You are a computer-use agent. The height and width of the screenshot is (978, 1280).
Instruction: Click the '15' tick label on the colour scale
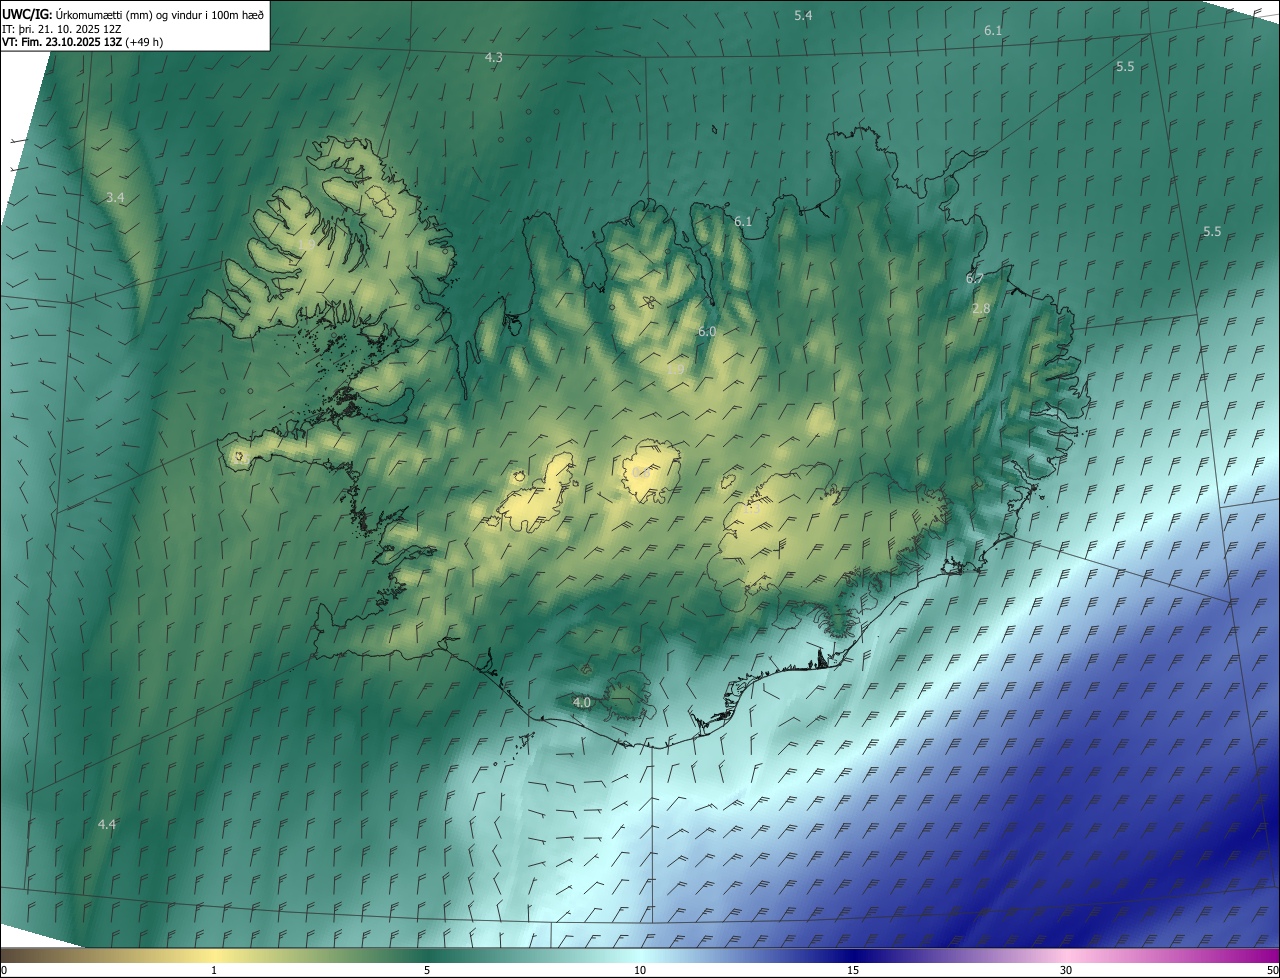pyautogui.click(x=853, y=971)
